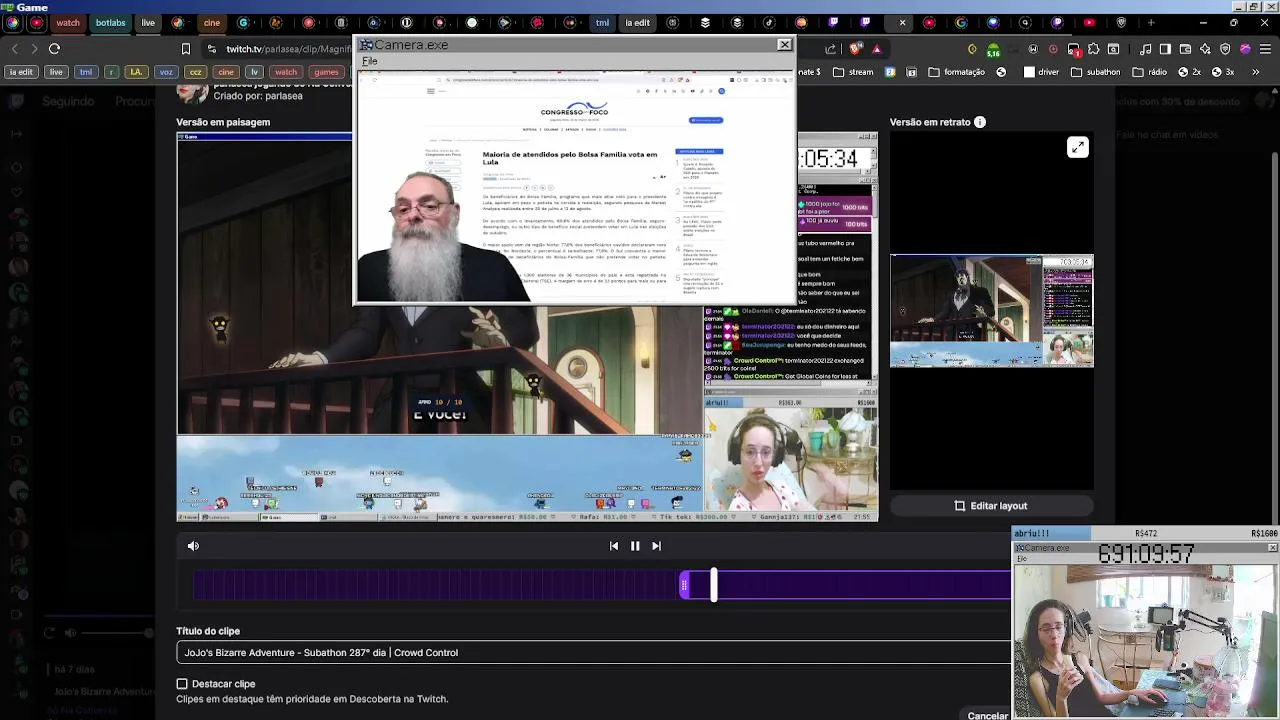Mute the clip with the speaker icon

[x=193, y=546]
